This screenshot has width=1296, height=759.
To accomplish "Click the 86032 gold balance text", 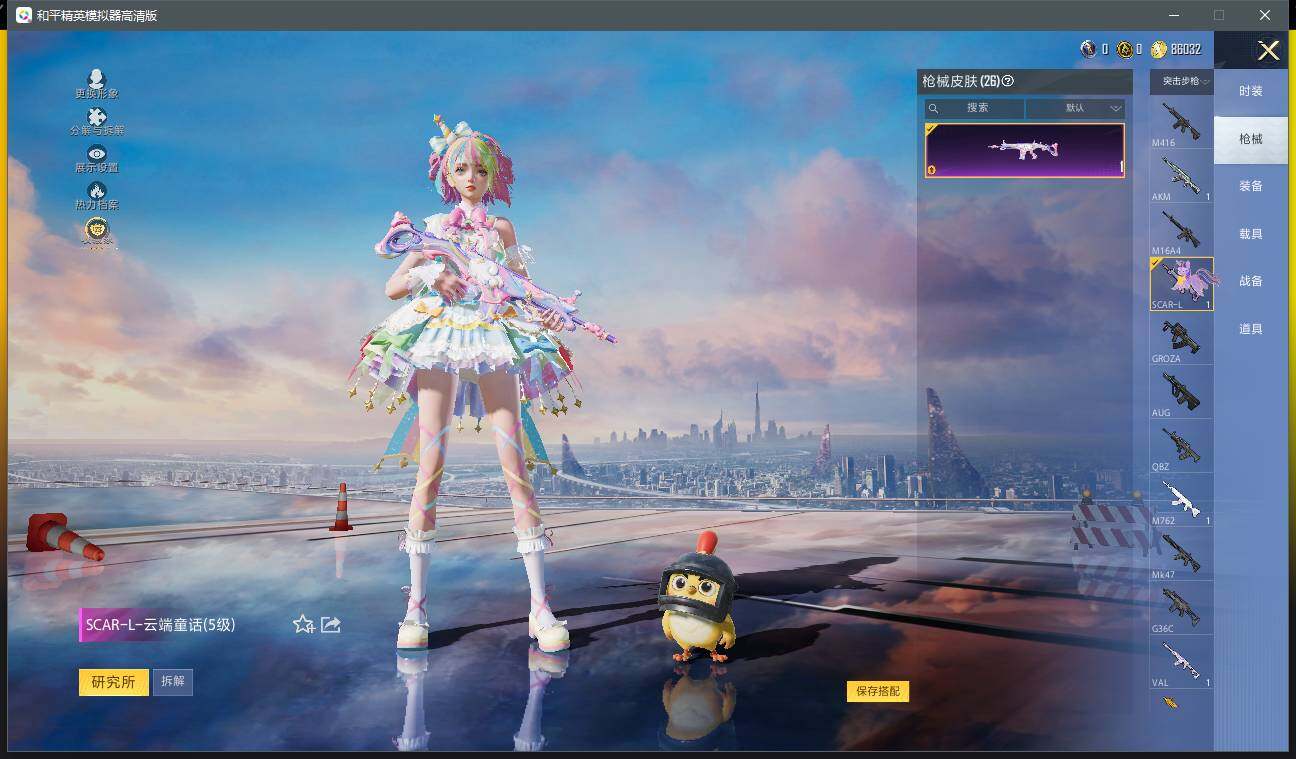I will (1186, 49).
